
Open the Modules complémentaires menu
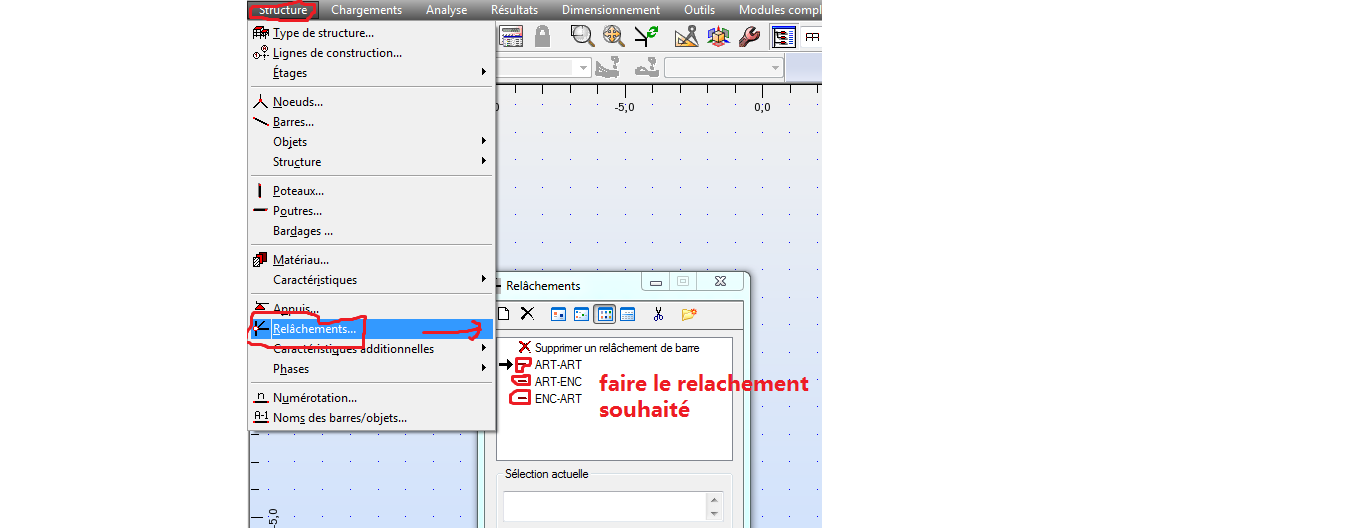(x=779, y=10)
